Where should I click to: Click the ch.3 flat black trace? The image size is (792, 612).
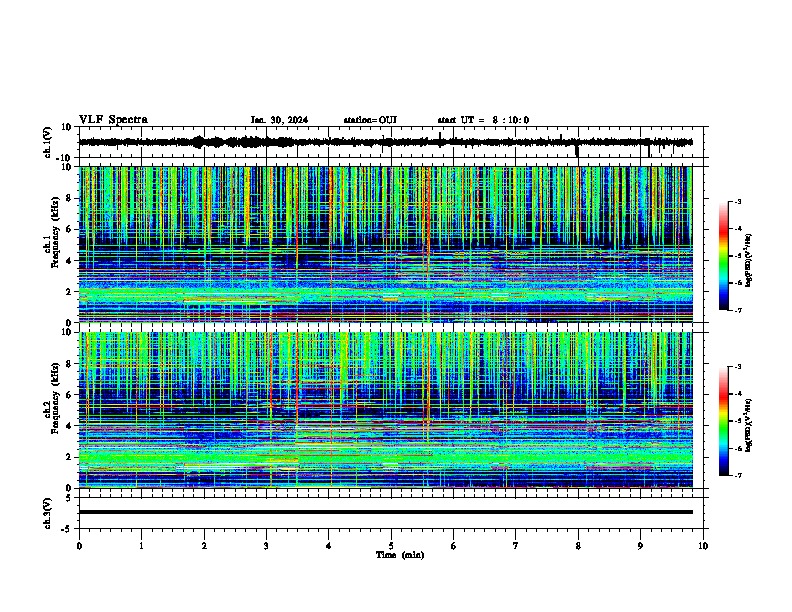[x=385, y=512]
